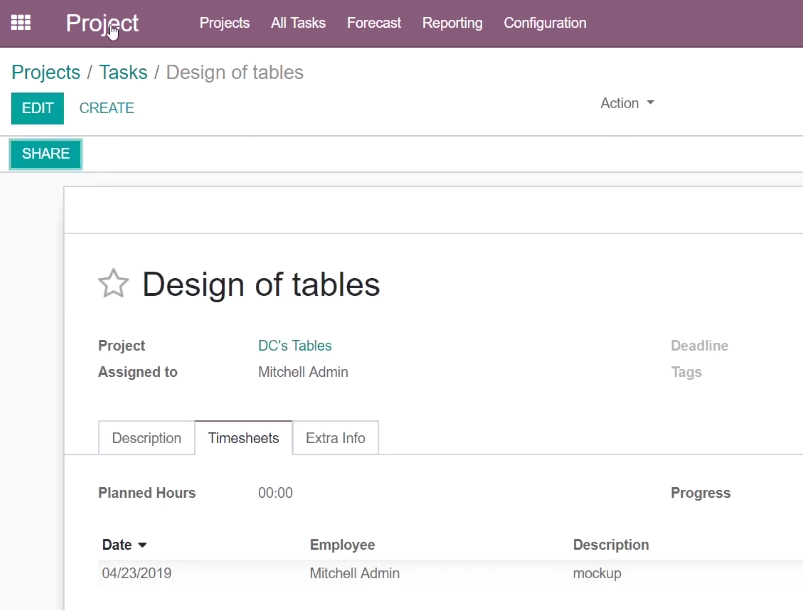Click the CREATE button
This screenshot has height=610, width=803.
(x=107, y=108)
